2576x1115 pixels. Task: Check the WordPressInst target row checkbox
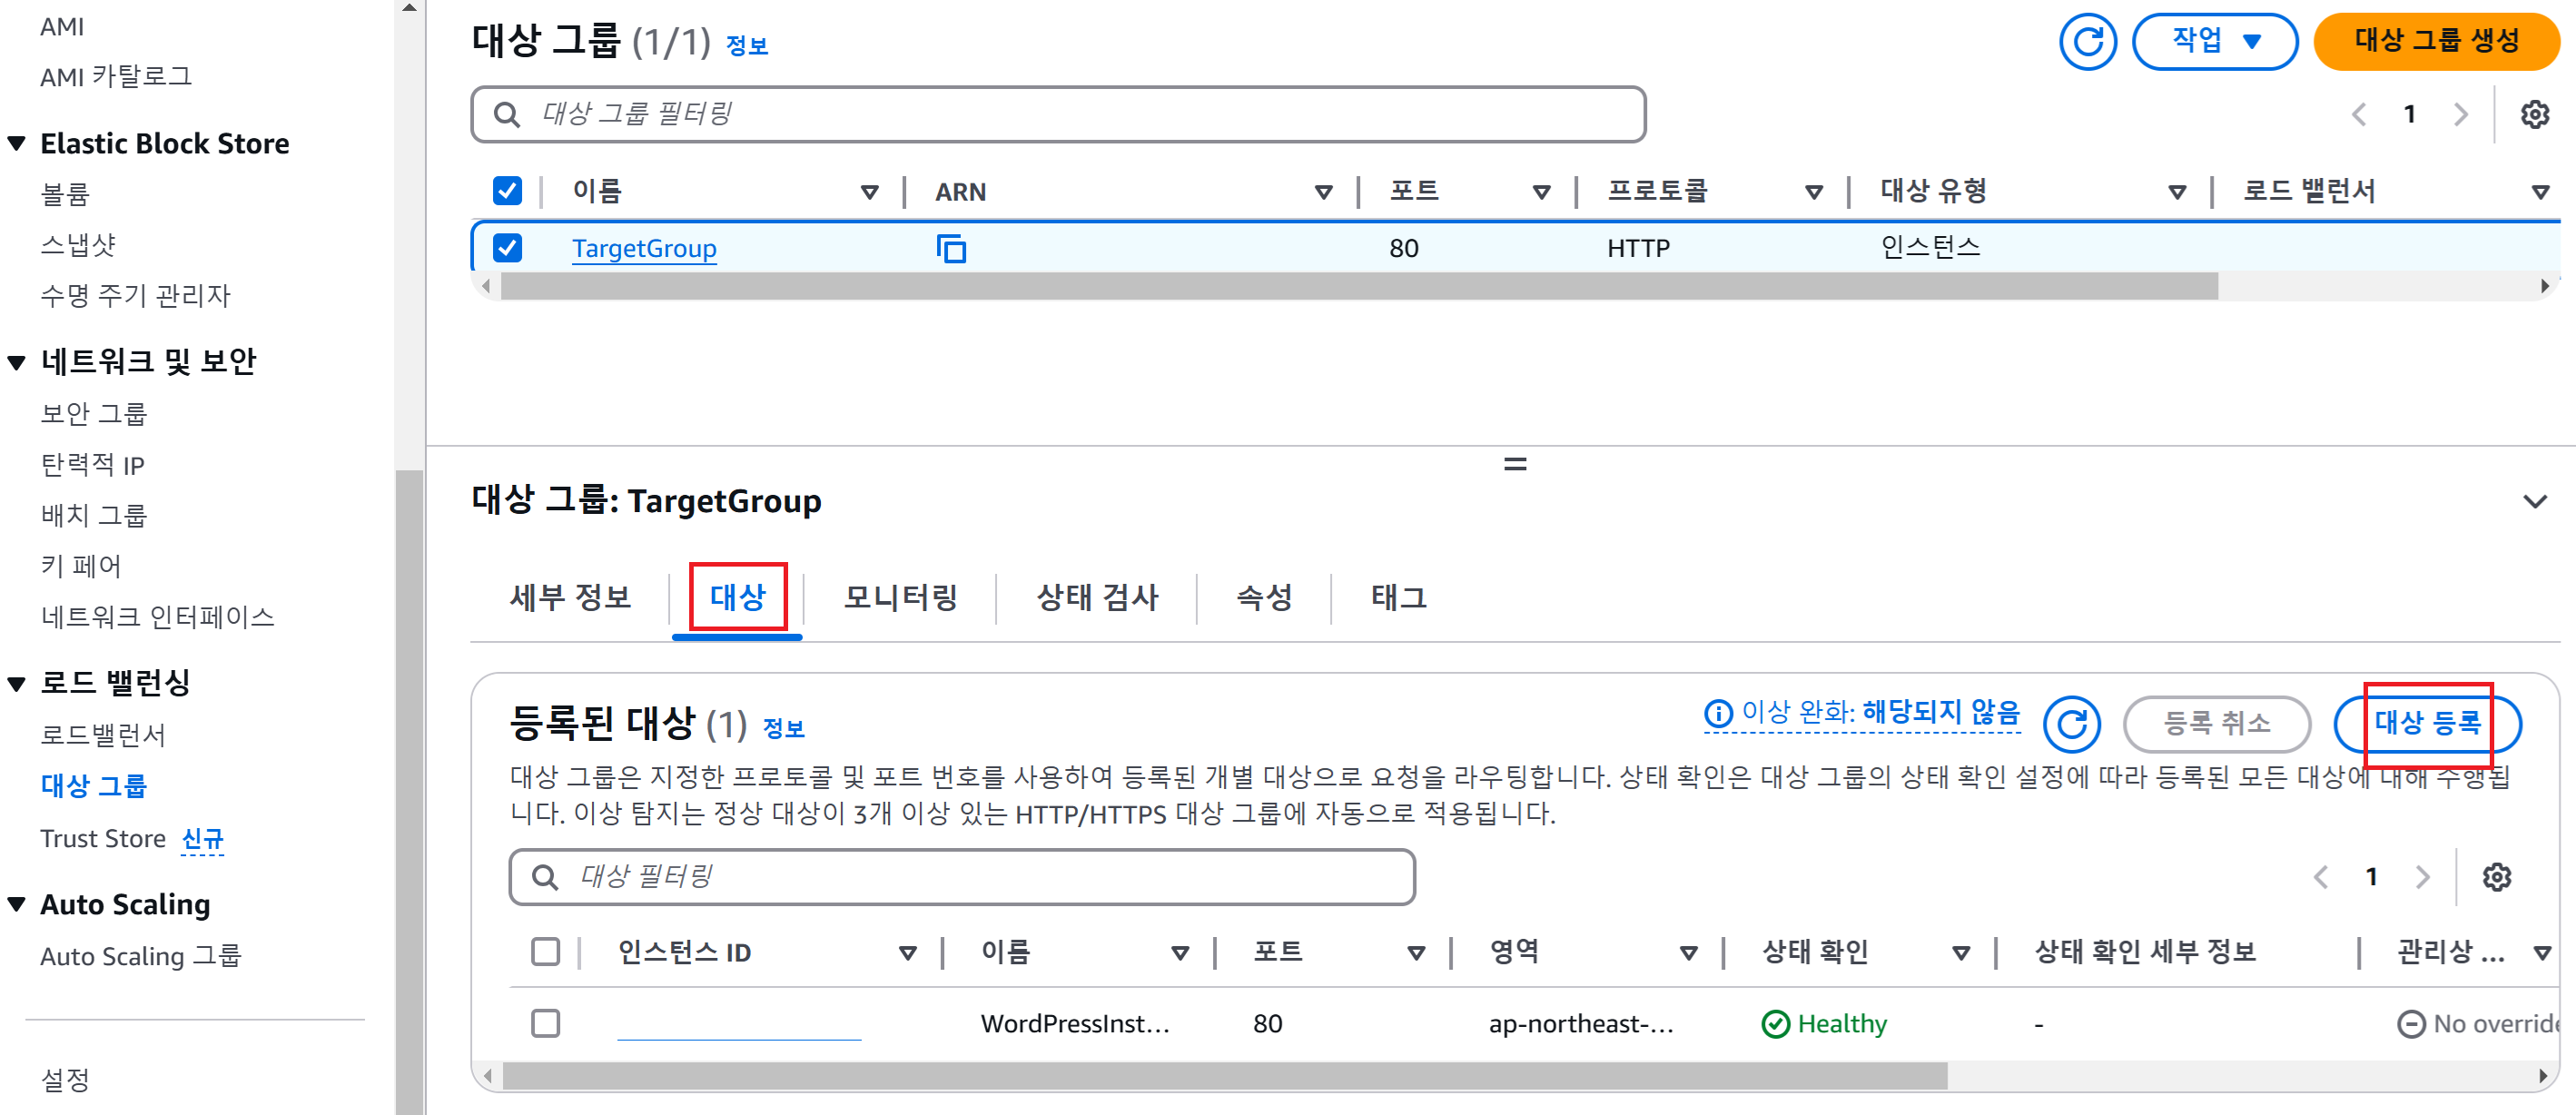pos(545,1023)
